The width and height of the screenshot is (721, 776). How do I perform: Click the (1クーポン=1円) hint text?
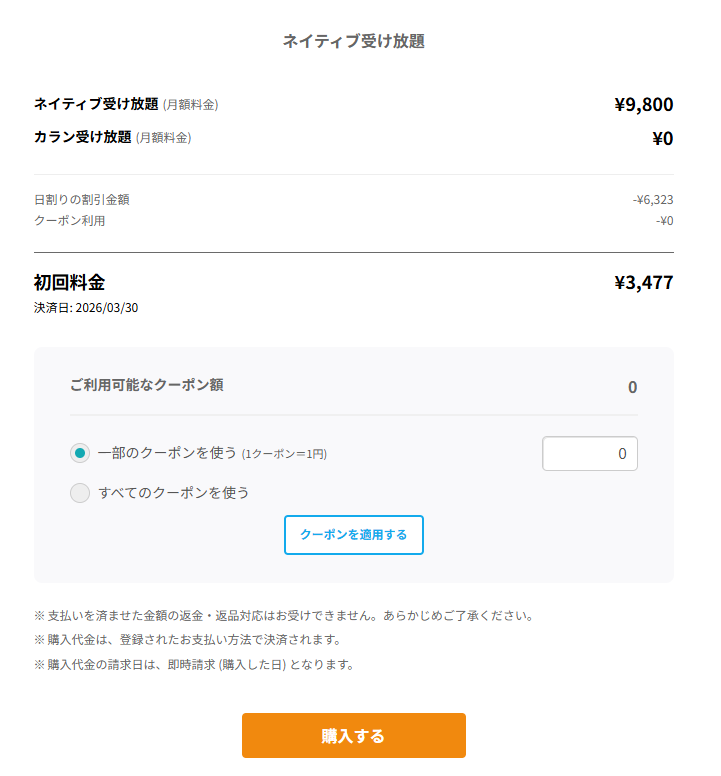click(x=284, y=454)
